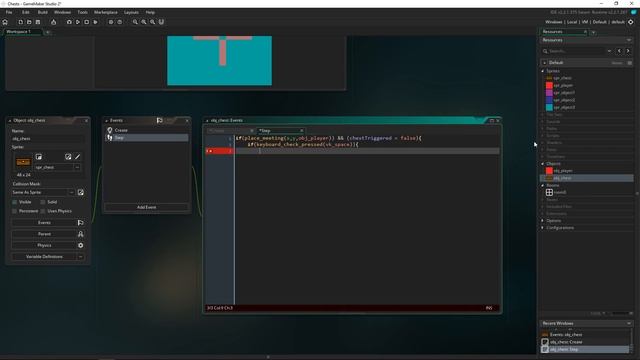Add a new workspace tab with plus
Viewport: 640px width, 360px height.
tap(48, 32)
